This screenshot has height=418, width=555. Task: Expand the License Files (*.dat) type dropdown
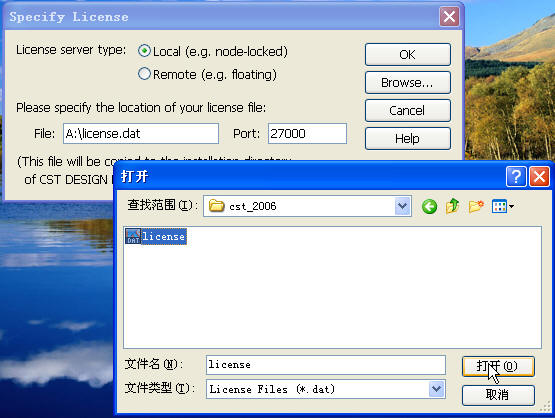click(436, 389)
